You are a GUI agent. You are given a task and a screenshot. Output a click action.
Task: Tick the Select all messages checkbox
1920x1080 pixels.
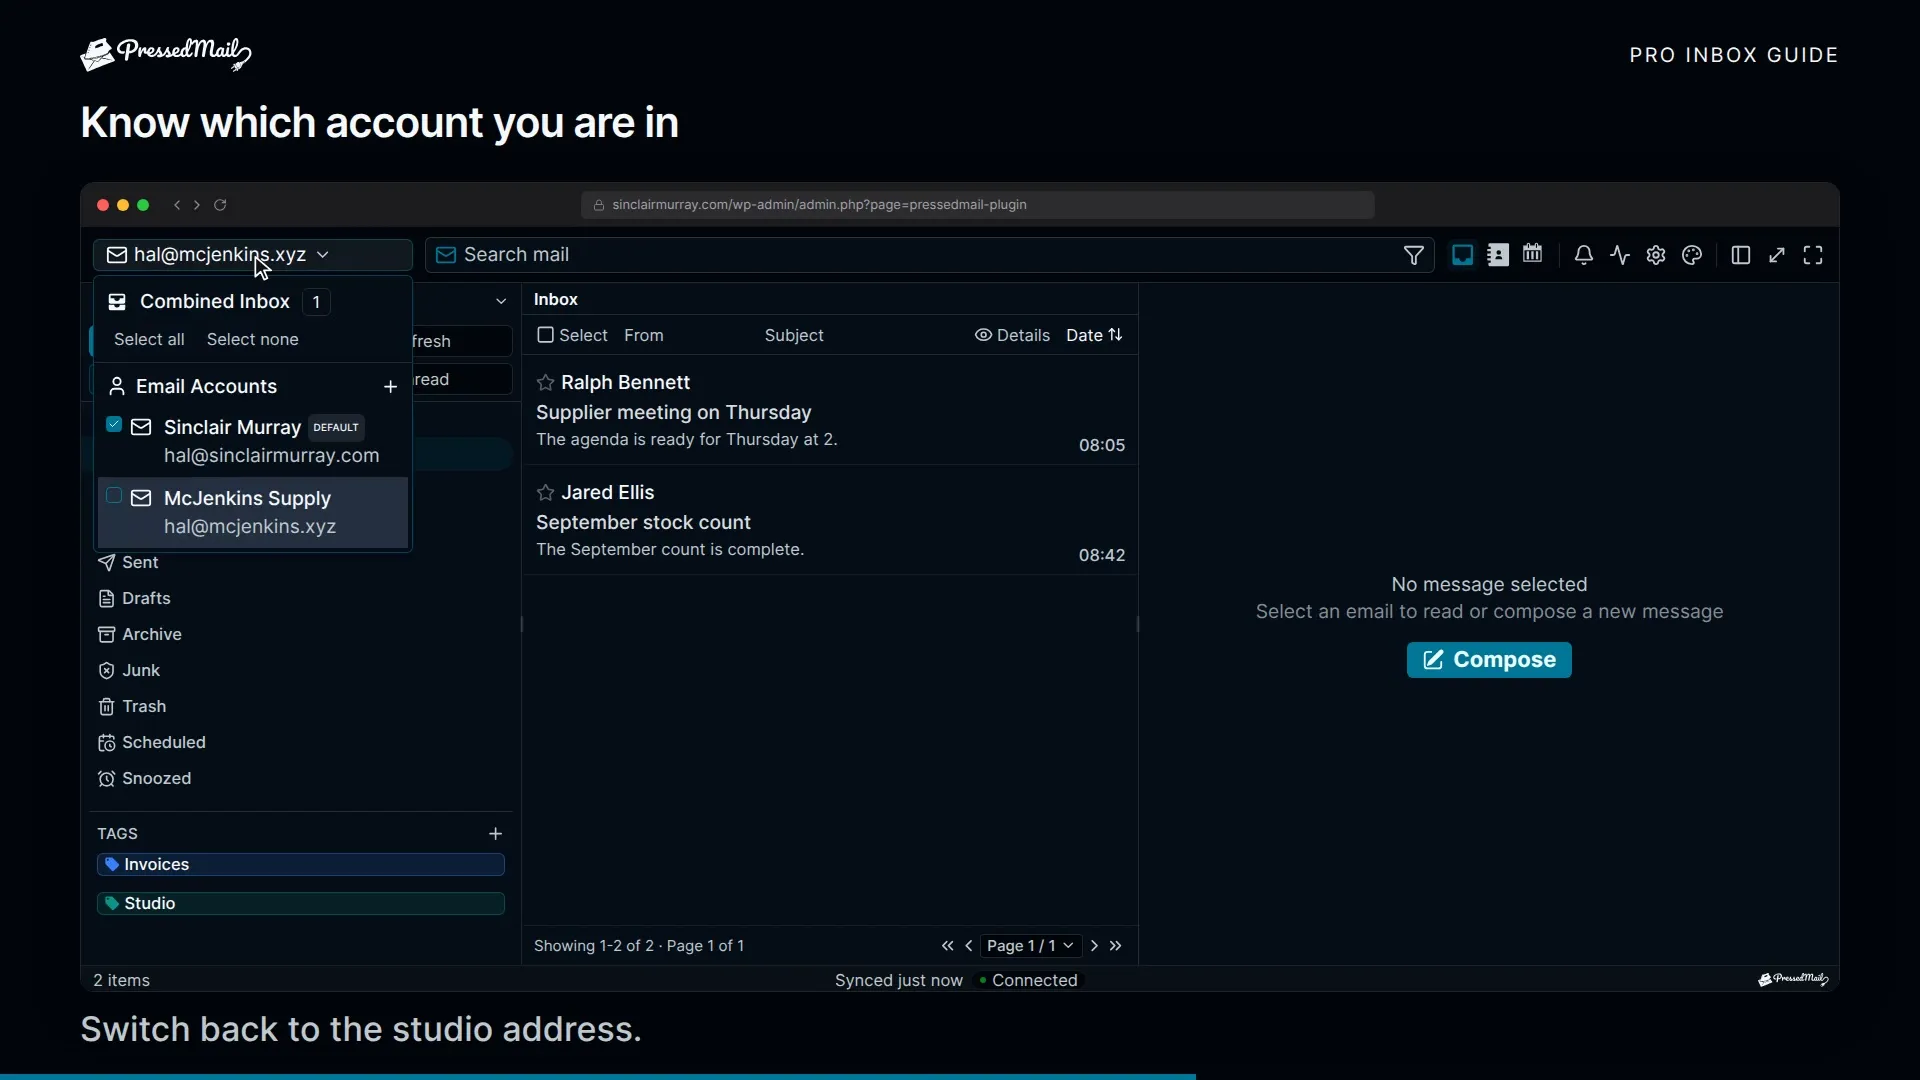(x=545, y=336)
